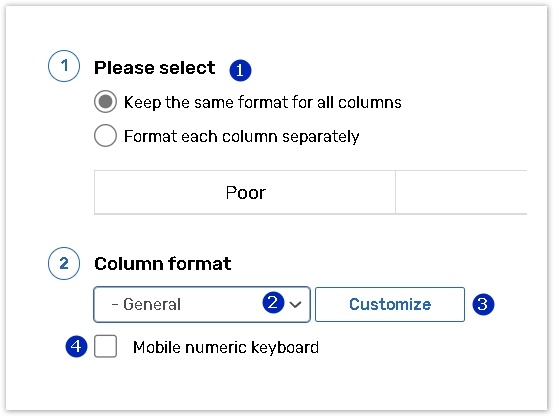Open the General column format dropdown
Screen dimensions: 553x416
(x=202, y=304)
